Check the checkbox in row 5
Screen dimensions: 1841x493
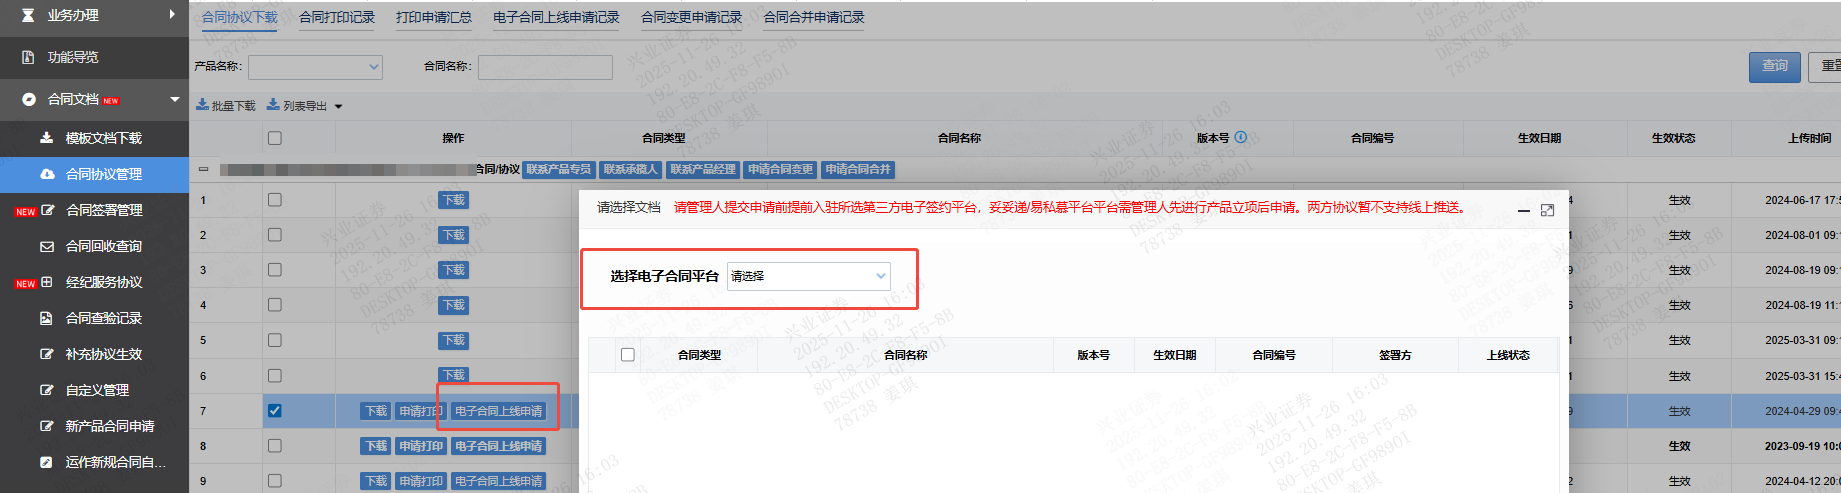pyautogui.click(x=275, y=340)
